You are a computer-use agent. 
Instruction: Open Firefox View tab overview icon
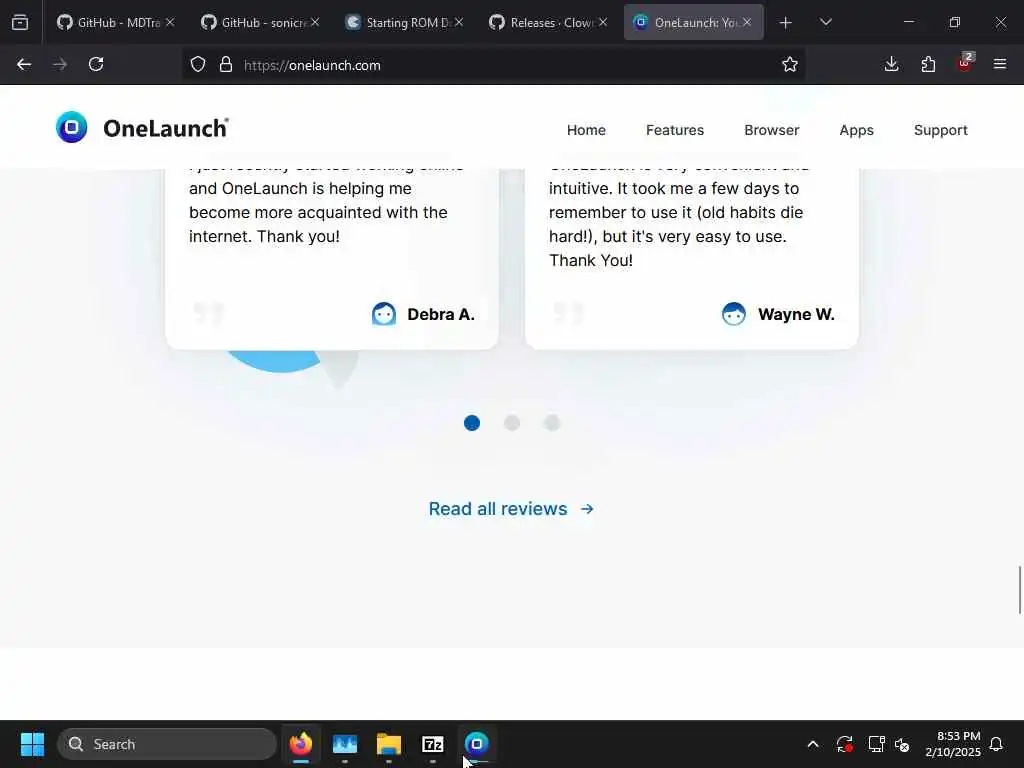coord(20,22)
